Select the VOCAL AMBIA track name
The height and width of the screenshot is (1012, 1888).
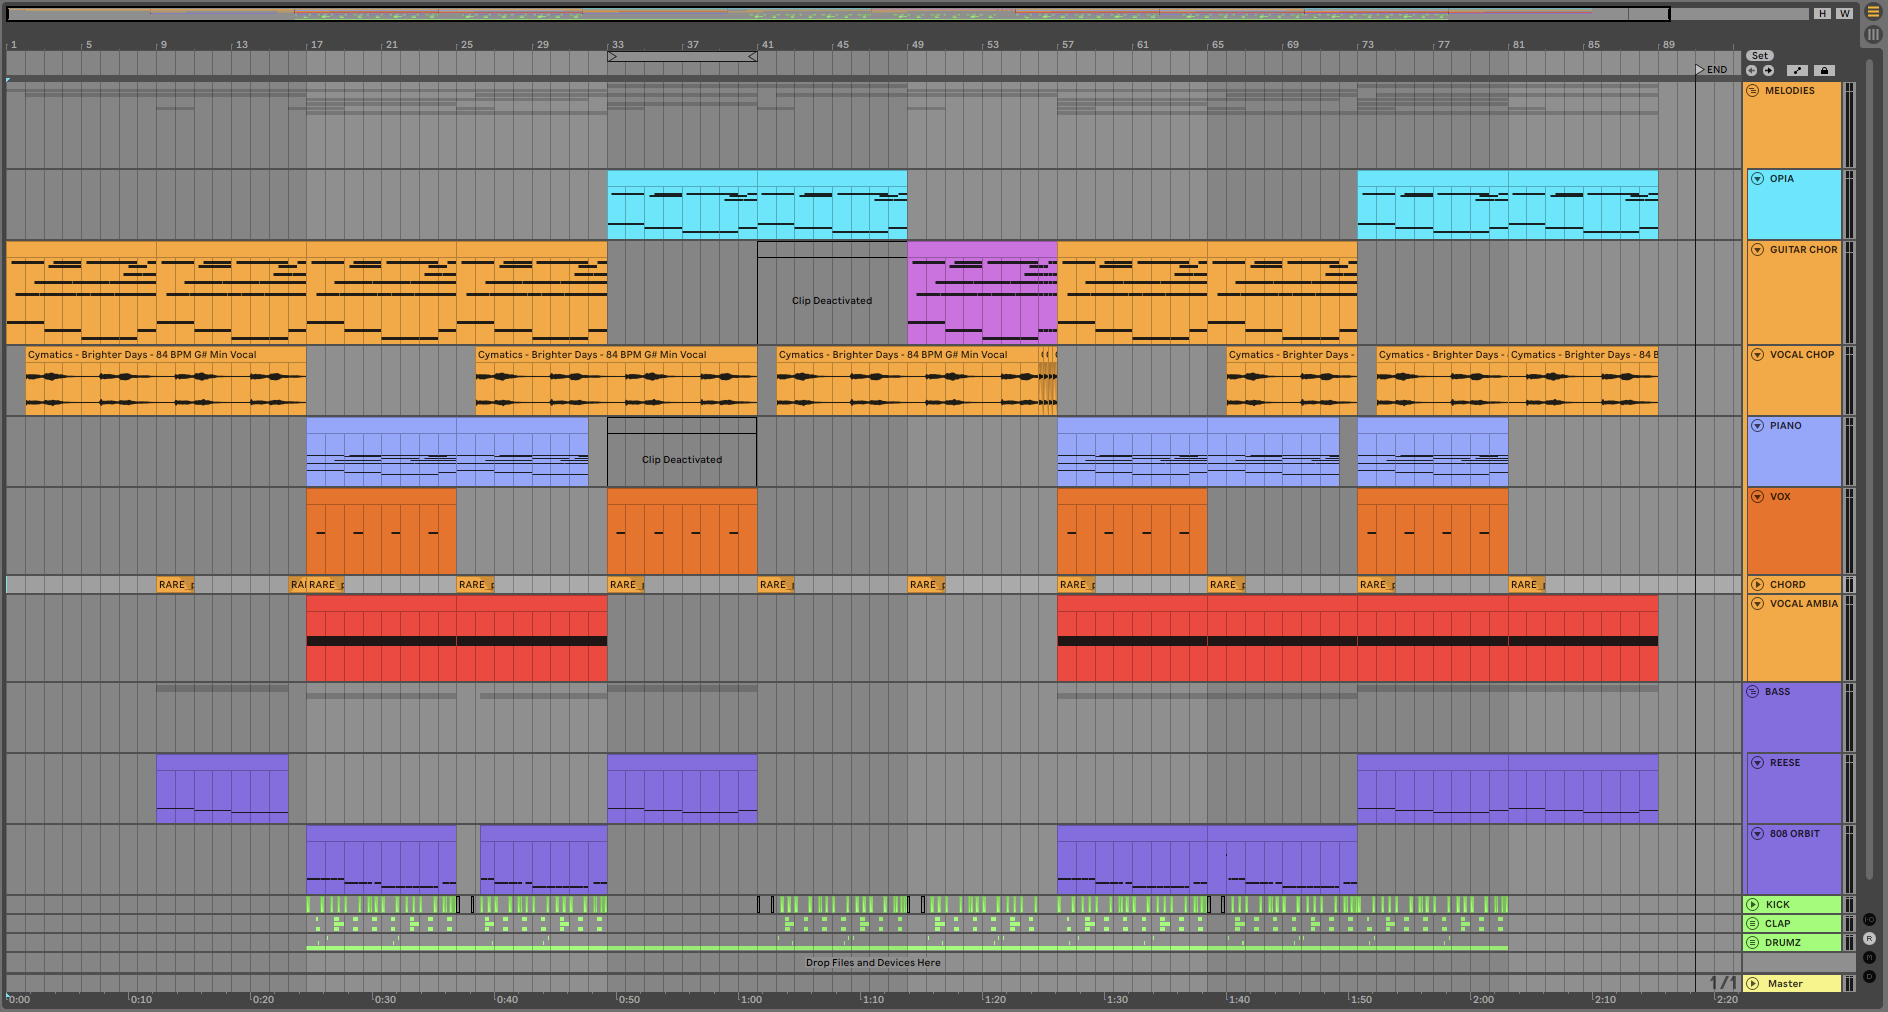click(x=1803, y=604)
